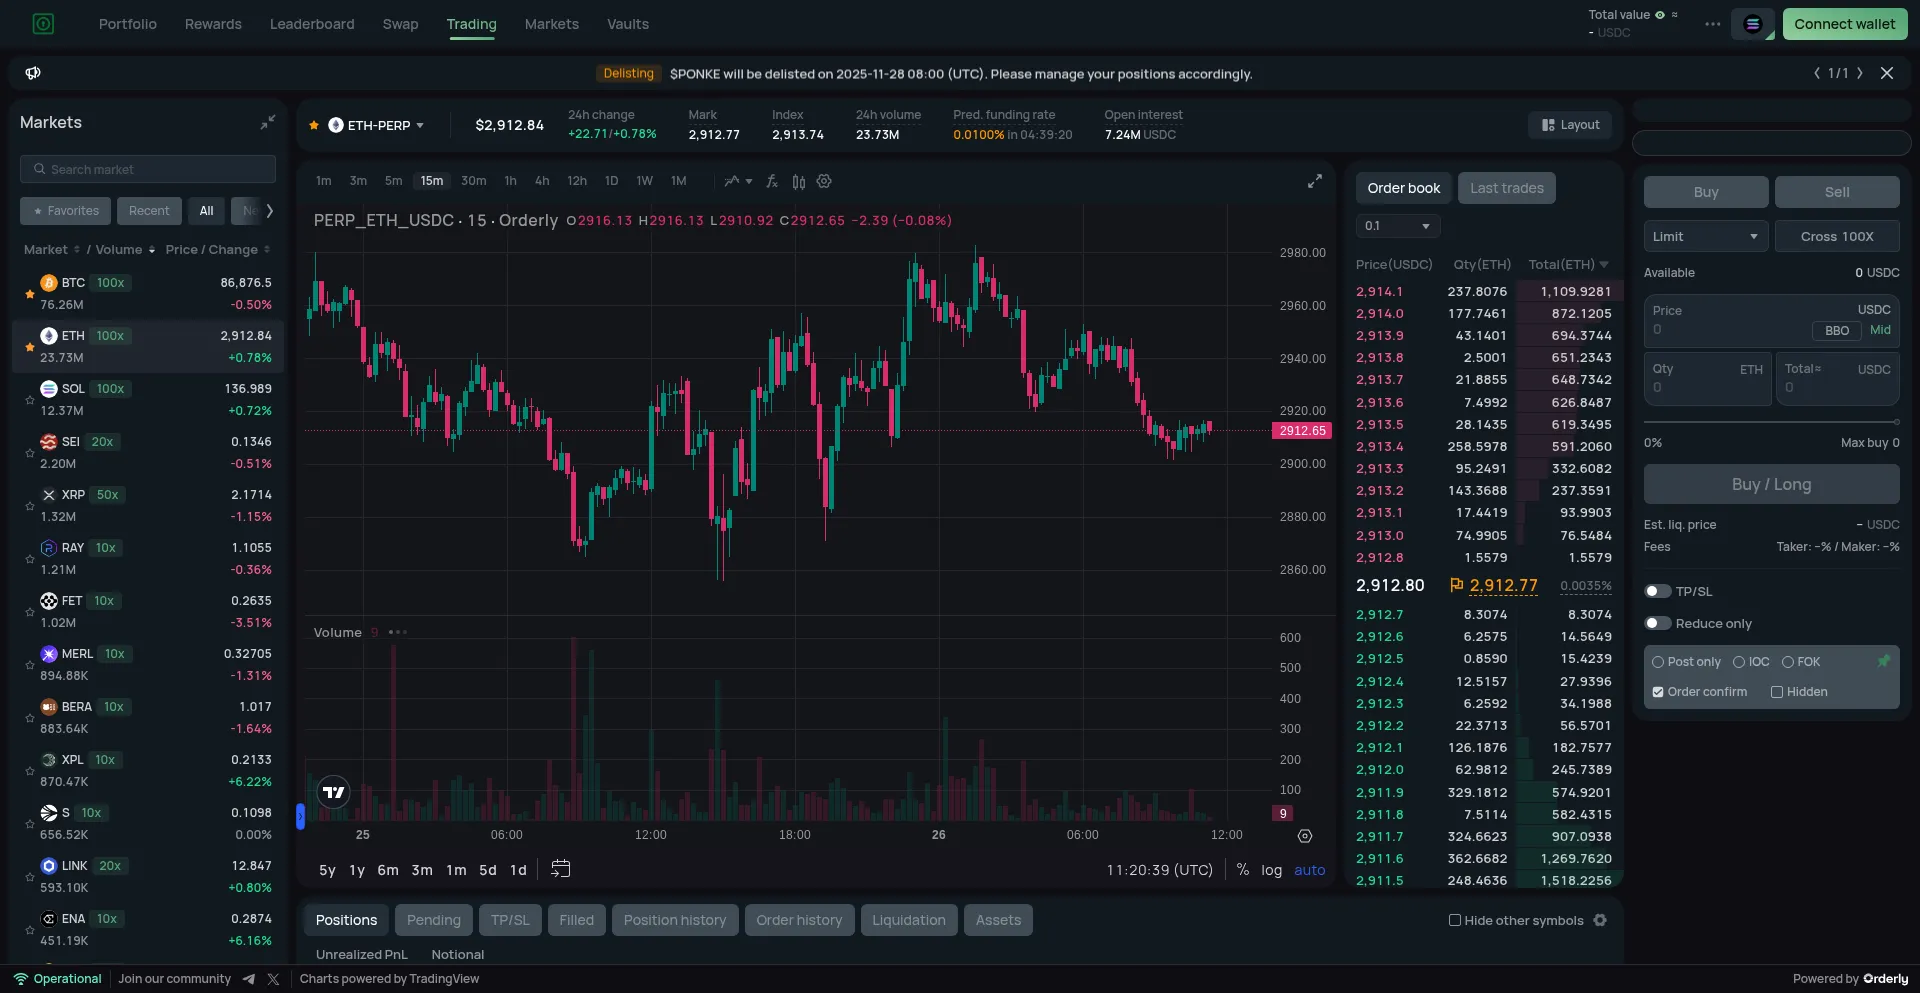This screenshot has width=1920, height=993.
Task: Click the announcement megaphone icon
Action: click(x=33, y=73)
